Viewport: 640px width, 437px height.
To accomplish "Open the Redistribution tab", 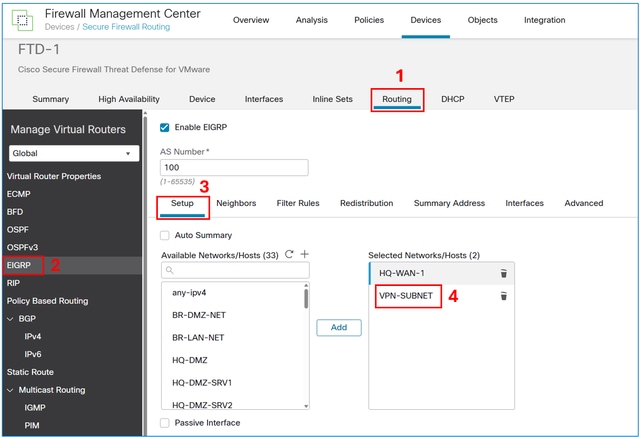I will 367,203.
